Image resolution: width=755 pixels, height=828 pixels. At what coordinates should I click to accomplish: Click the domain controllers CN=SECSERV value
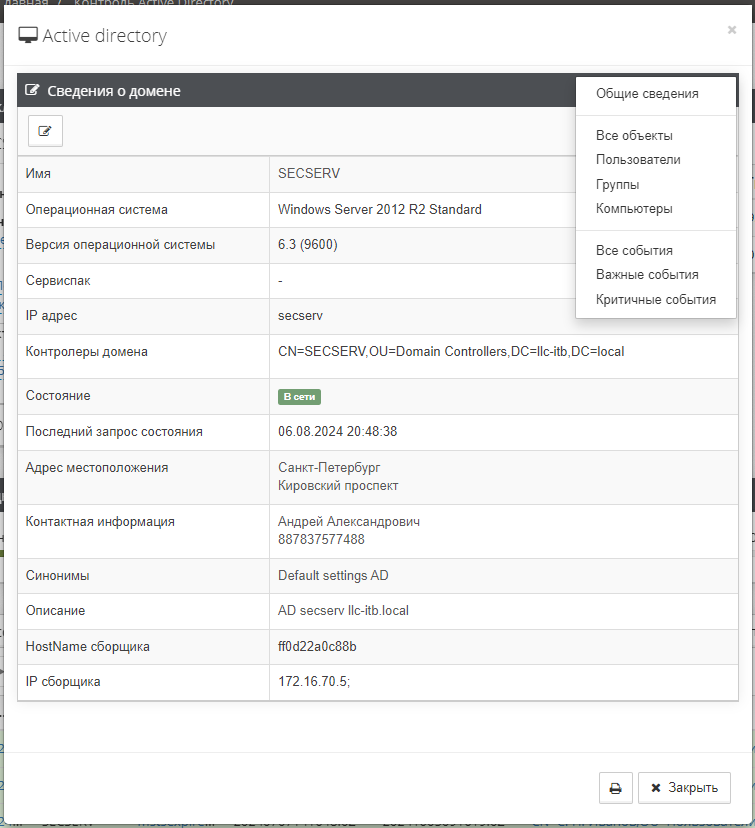tap(451, 352)
